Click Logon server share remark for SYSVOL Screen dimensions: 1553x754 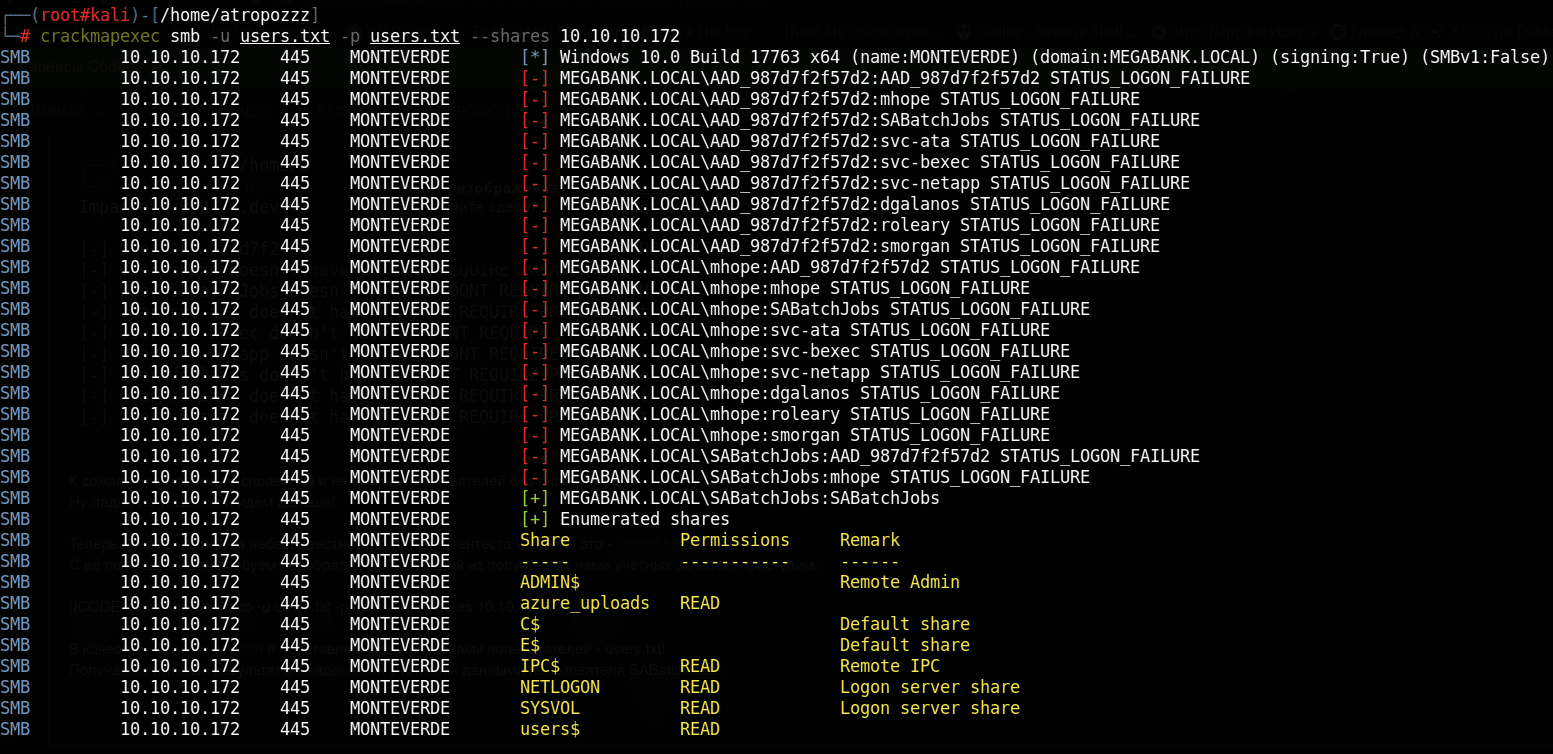pos(930,708)
